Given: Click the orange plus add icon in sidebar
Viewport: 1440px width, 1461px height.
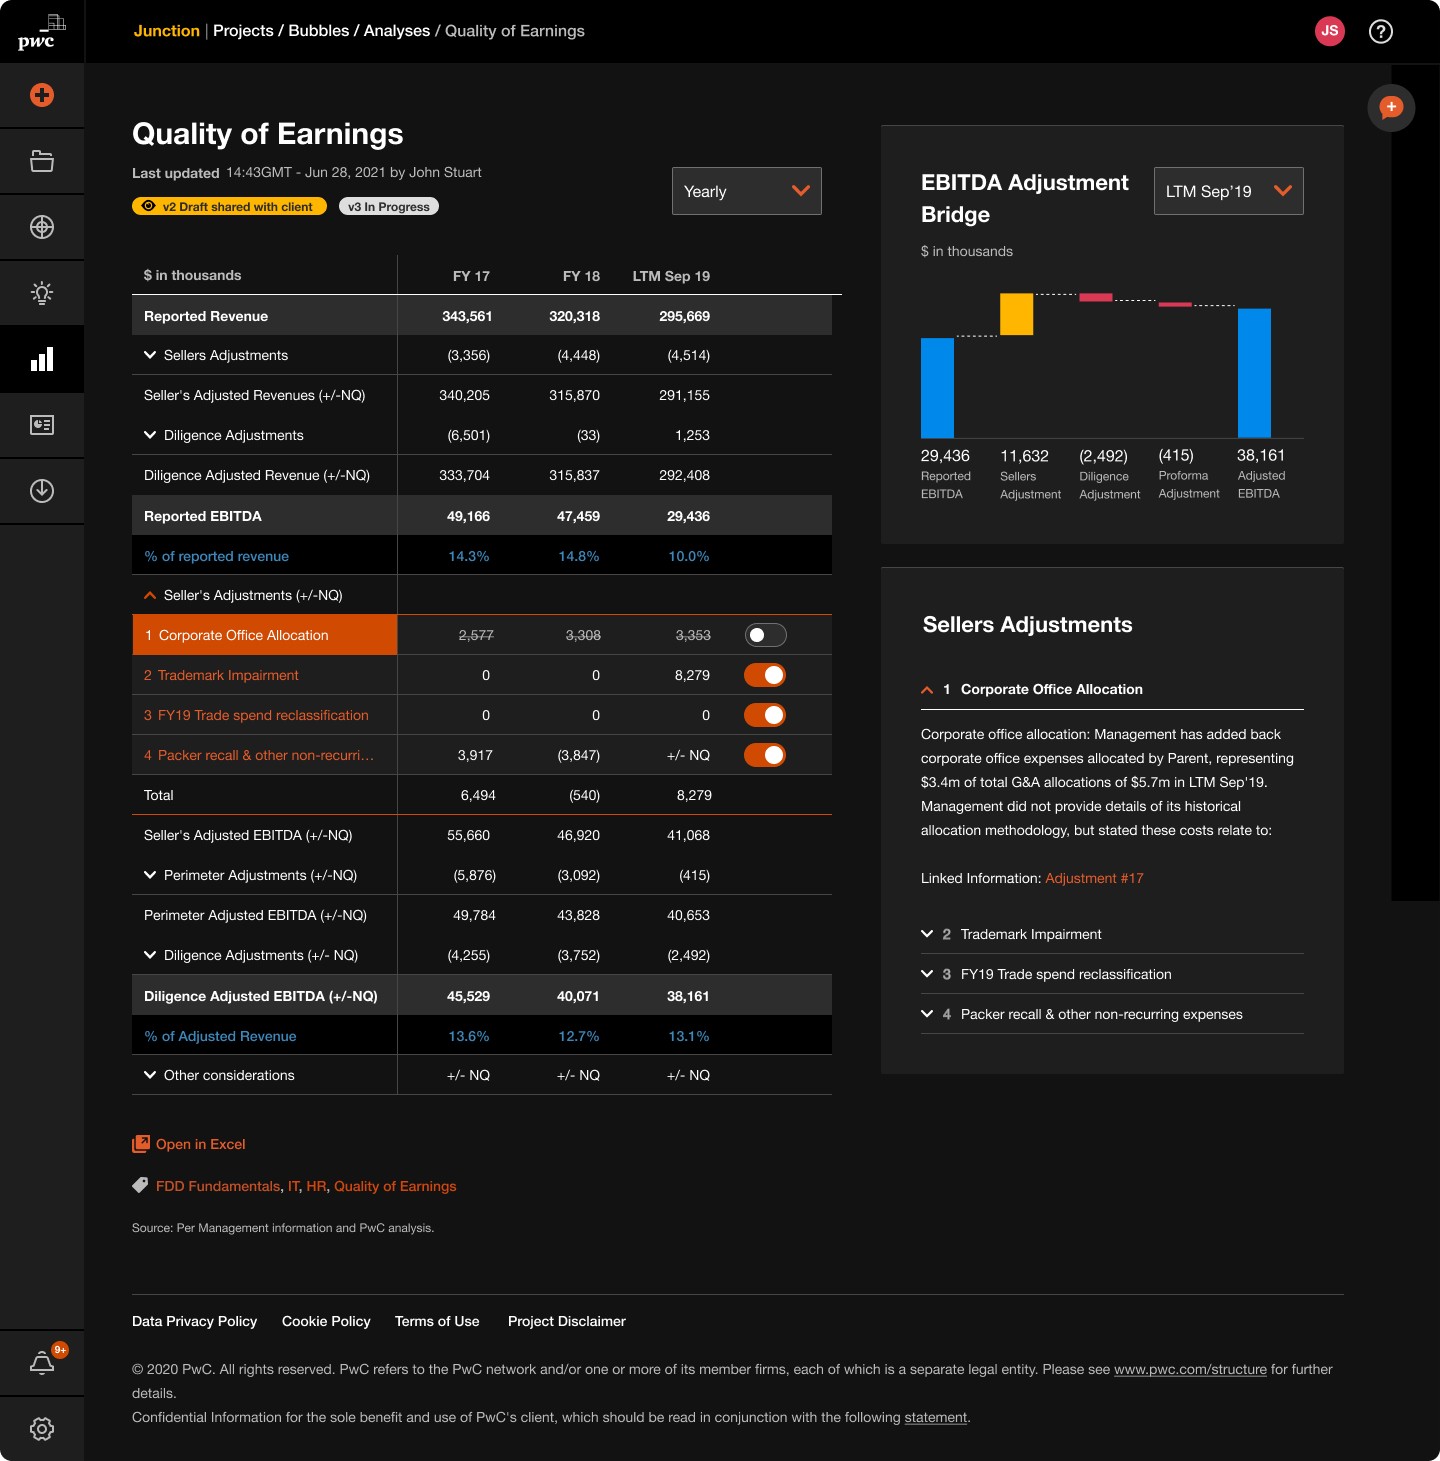Looking at the screenshot, I should point(42,95).
